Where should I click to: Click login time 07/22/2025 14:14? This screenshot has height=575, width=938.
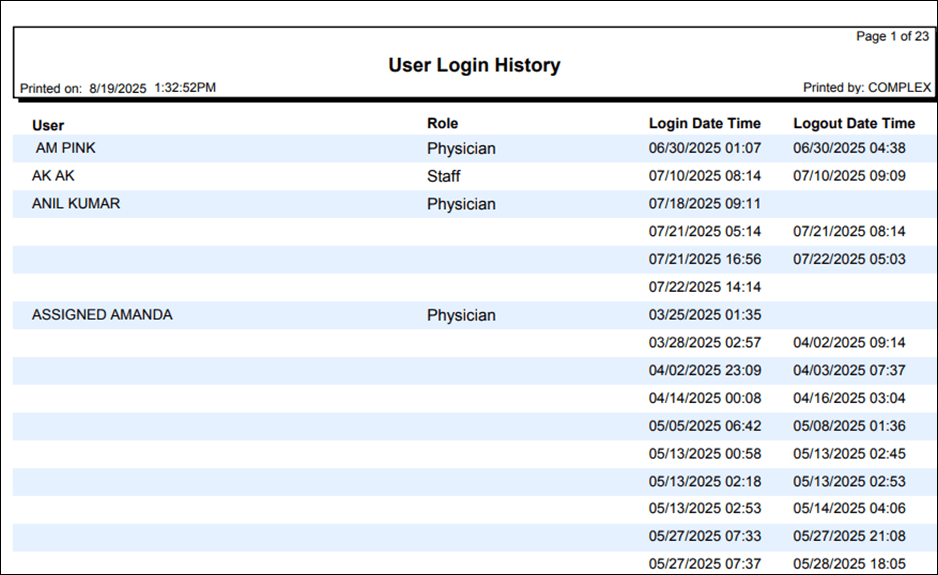pos(704,287)
